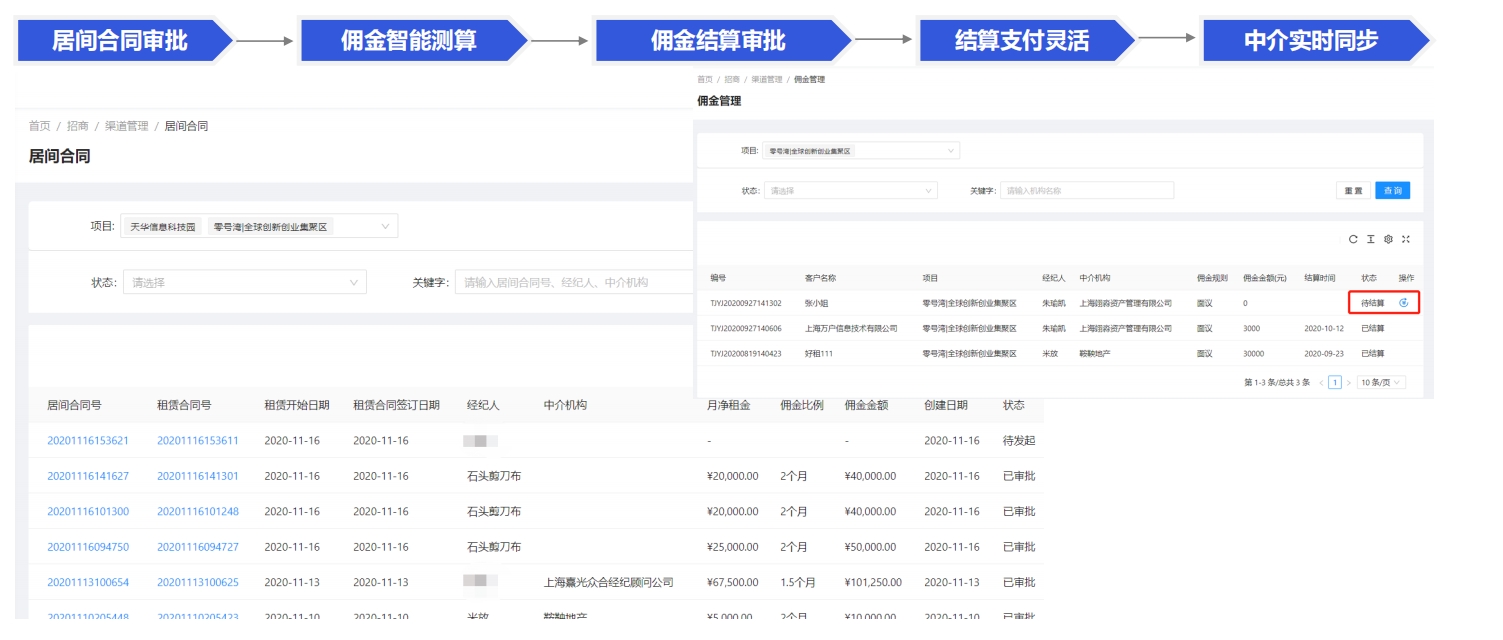1503x640 pixels.
Task: Toggle fullscreen icon in commission table toolbar
Action: point(1405,239)
